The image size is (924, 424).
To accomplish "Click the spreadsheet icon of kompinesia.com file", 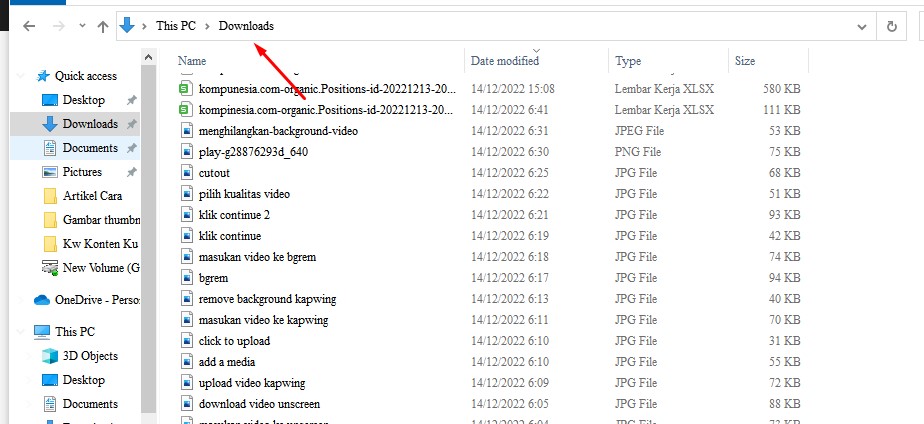I will tap(186, 110).
